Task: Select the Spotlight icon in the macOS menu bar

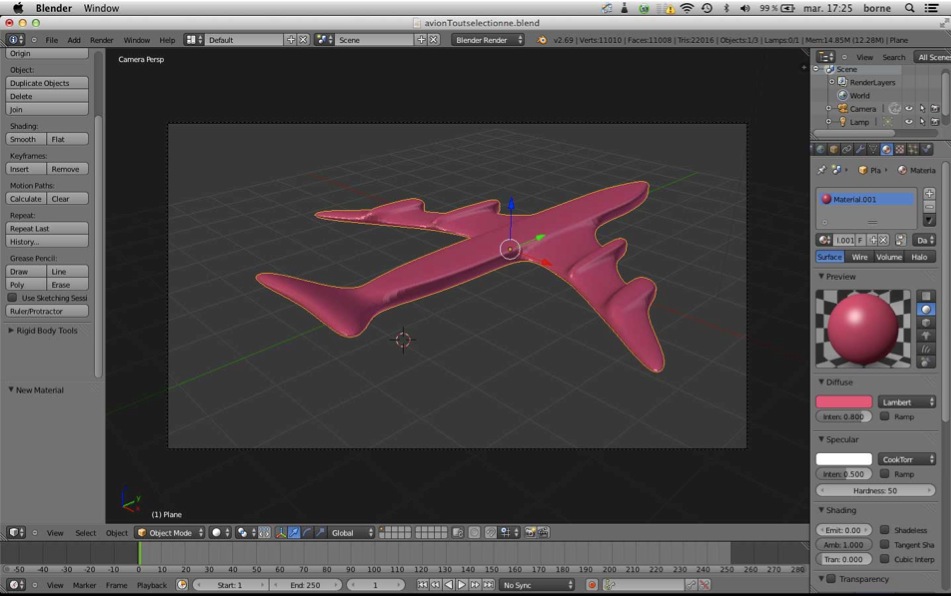Action: 909,8
